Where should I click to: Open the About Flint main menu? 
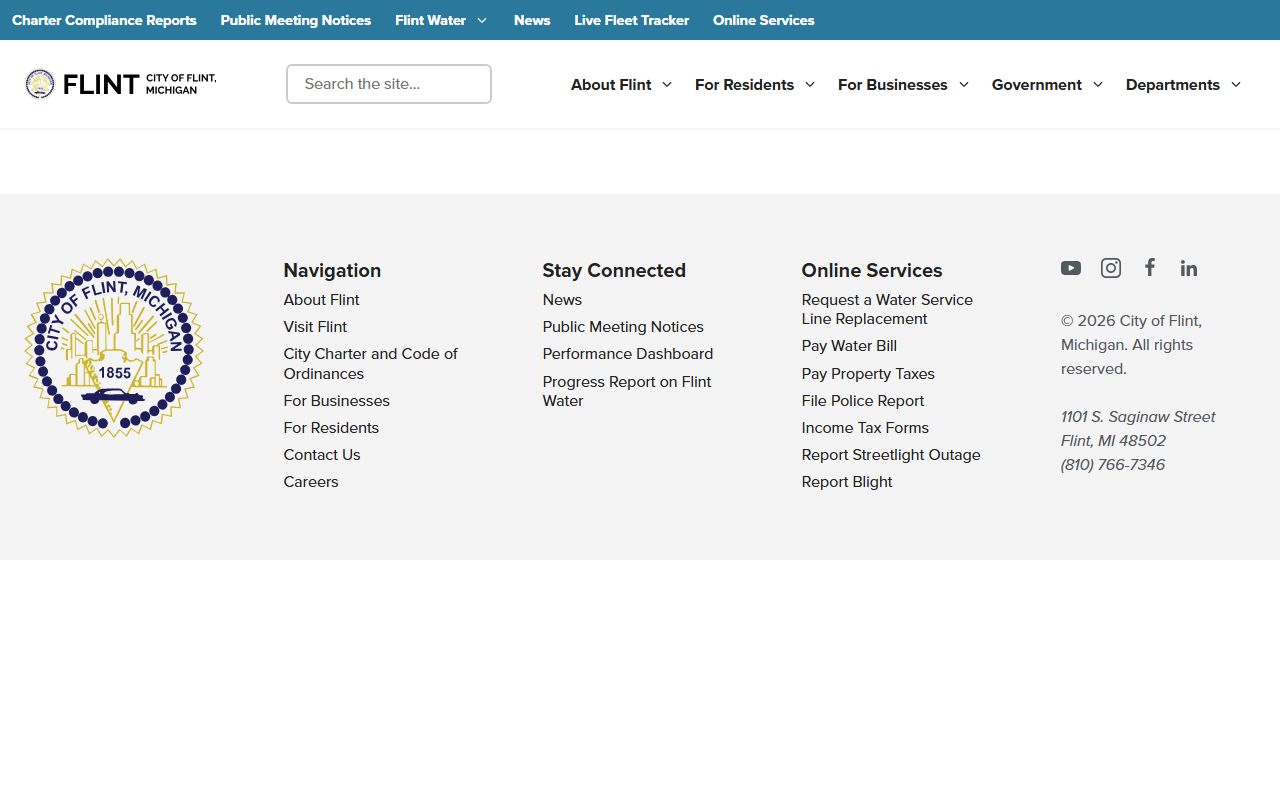tap(611, 85)
